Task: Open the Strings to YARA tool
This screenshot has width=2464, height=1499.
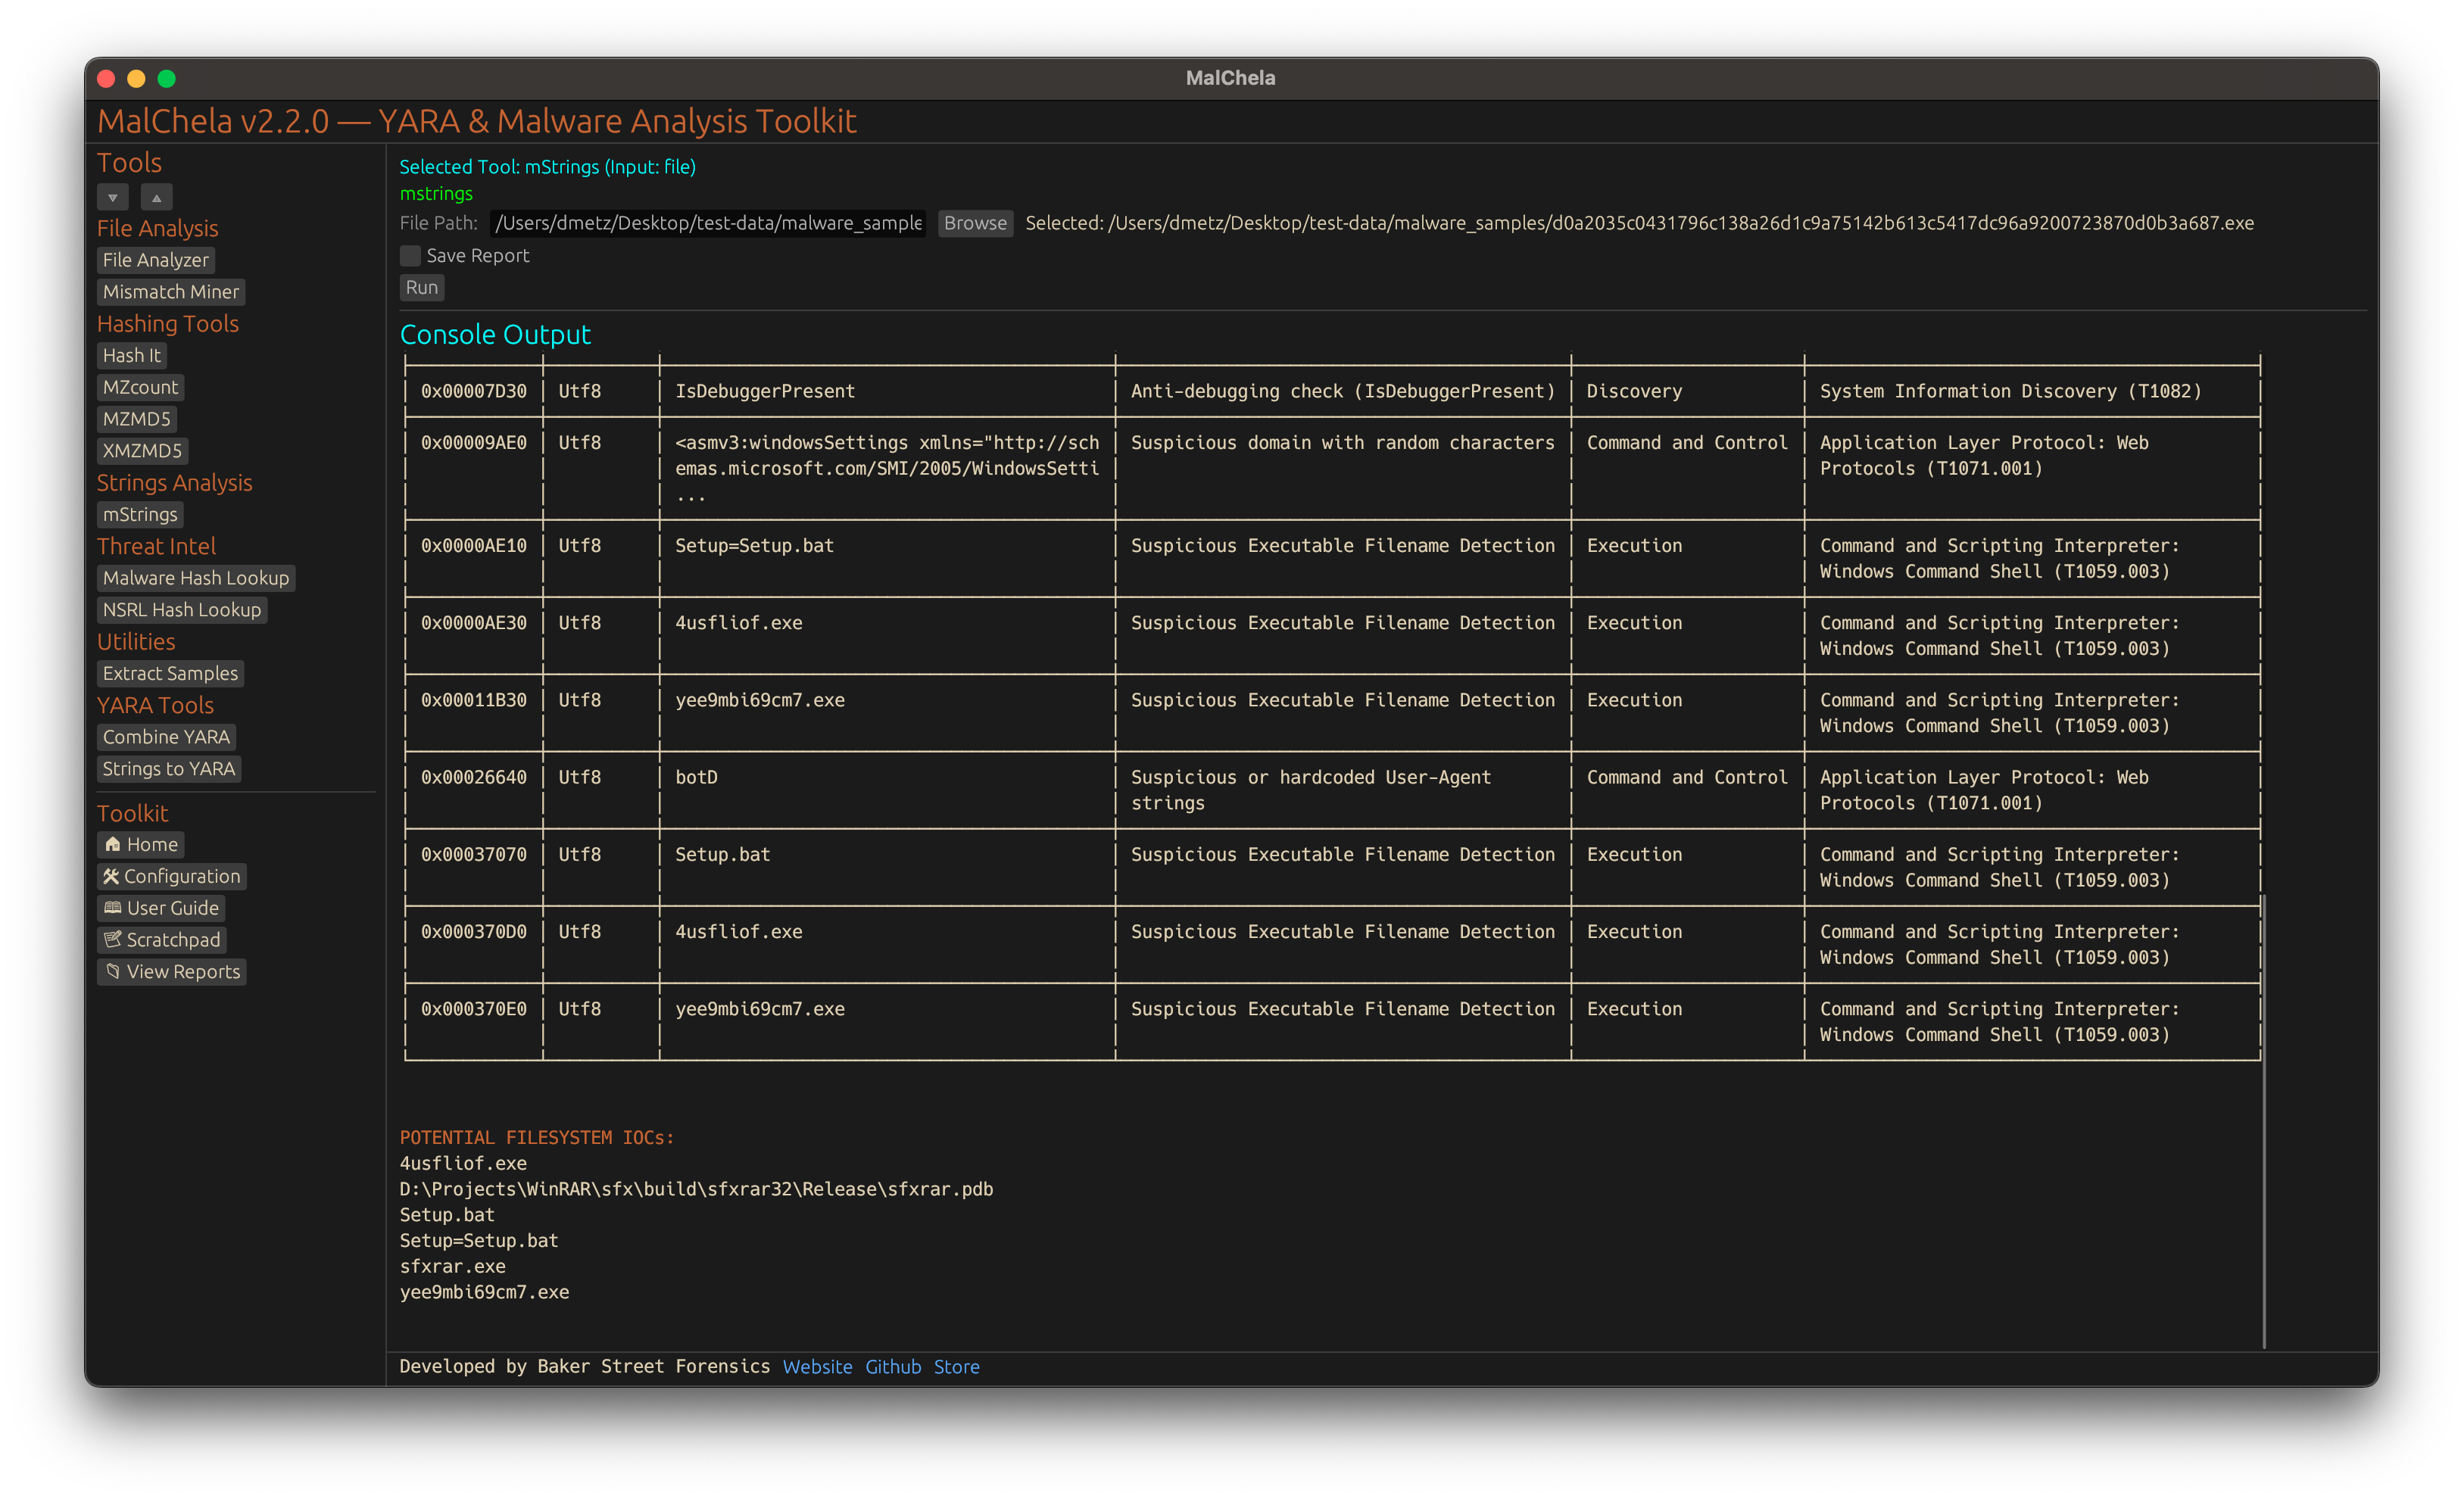Action: pyautogui.click(x=169, y=769)
